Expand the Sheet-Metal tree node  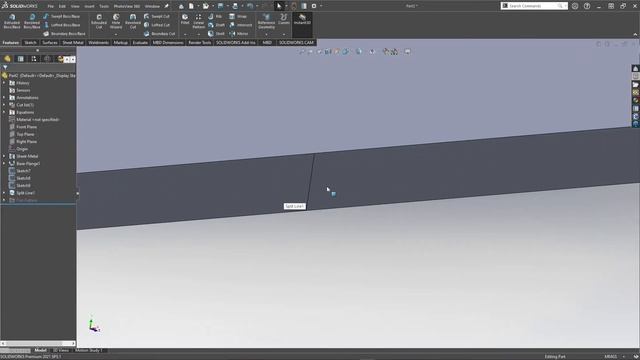[4, 156]
